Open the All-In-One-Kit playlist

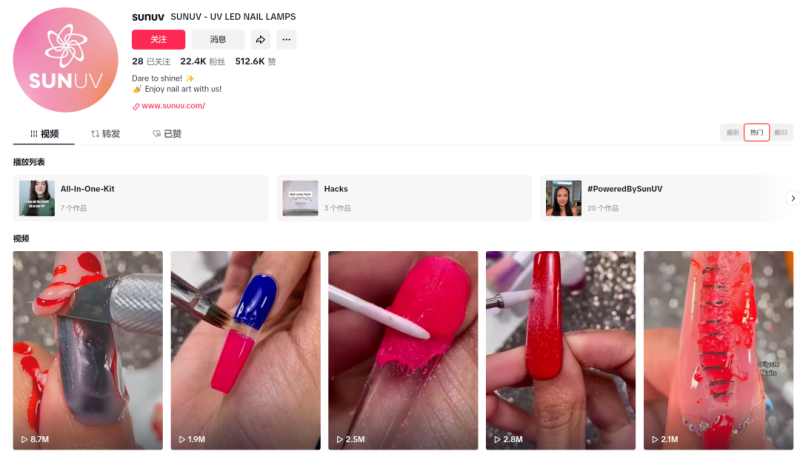(140, 198)
